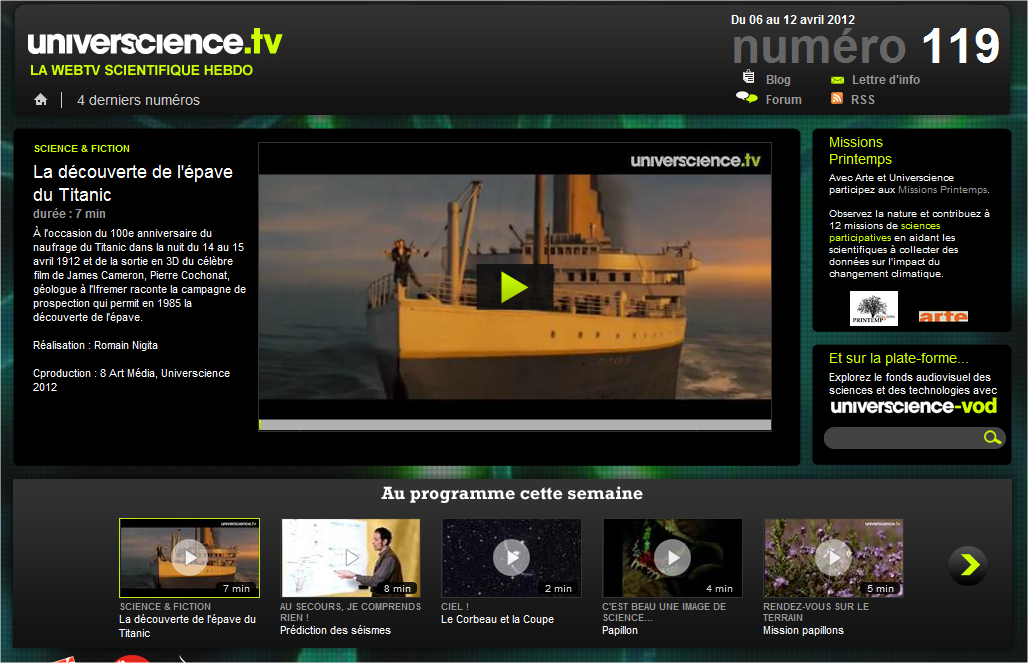Image resolution: width=1028 pixels, height=663 pixels.
Task: Click the durée : 7 min text
Action: (x=69, y=214)
